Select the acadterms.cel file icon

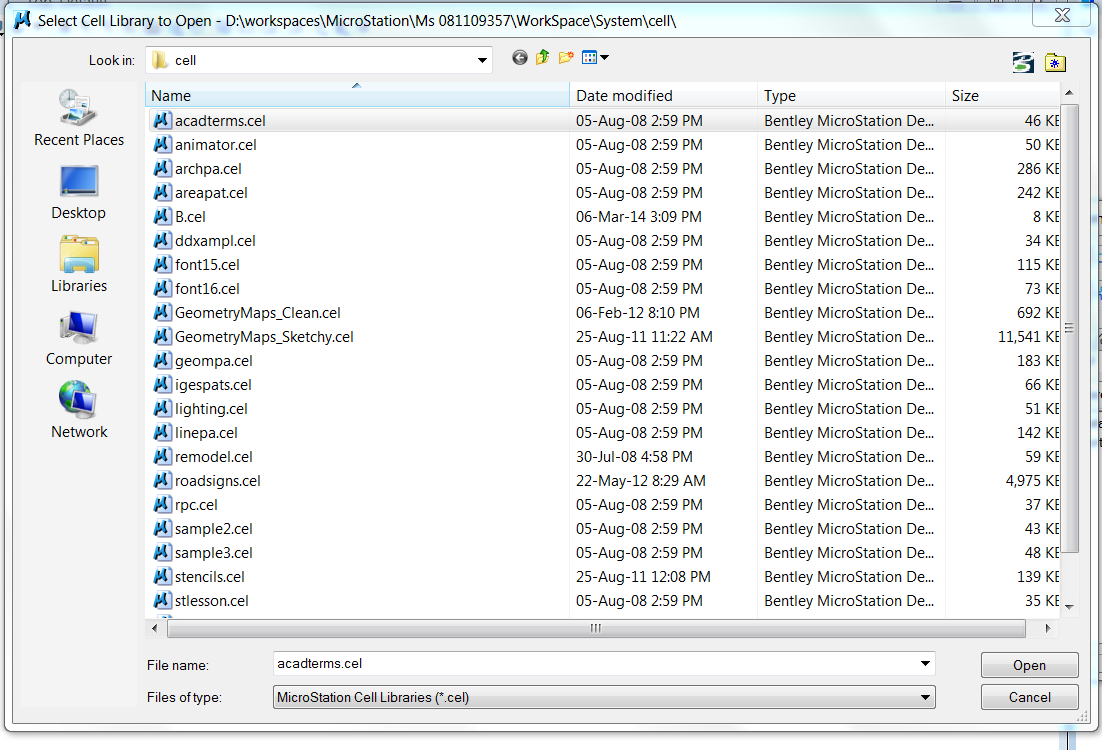point(162,120)
